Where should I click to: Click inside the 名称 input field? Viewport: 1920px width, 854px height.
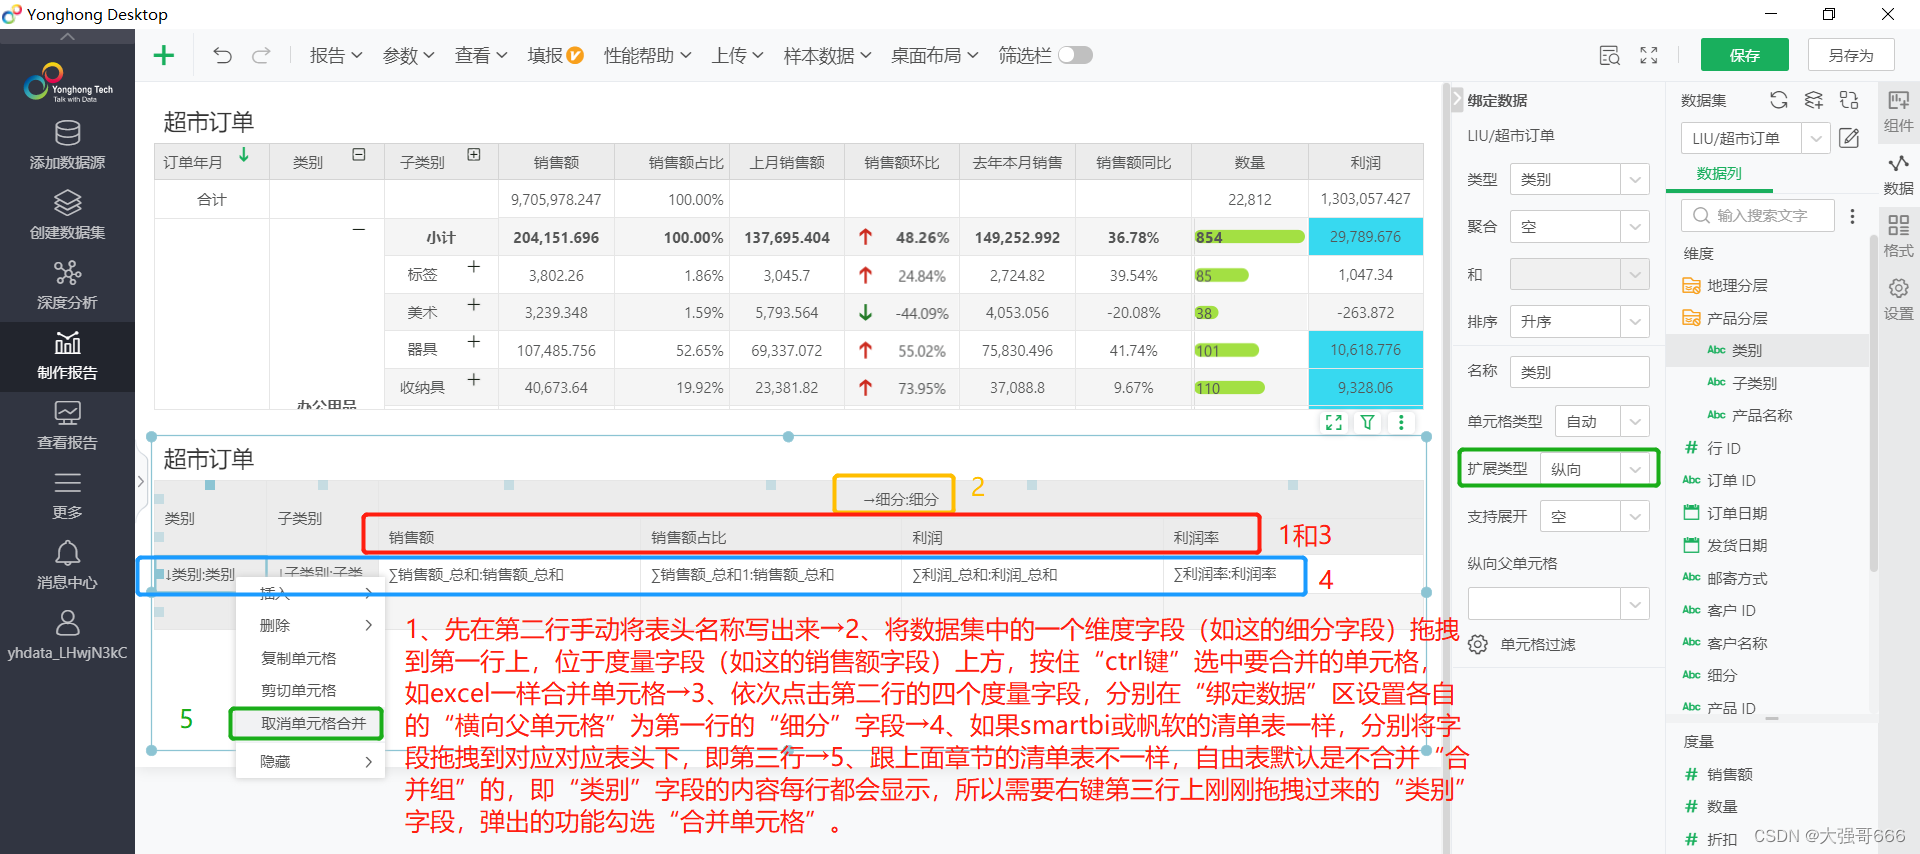pos(1579,372)
